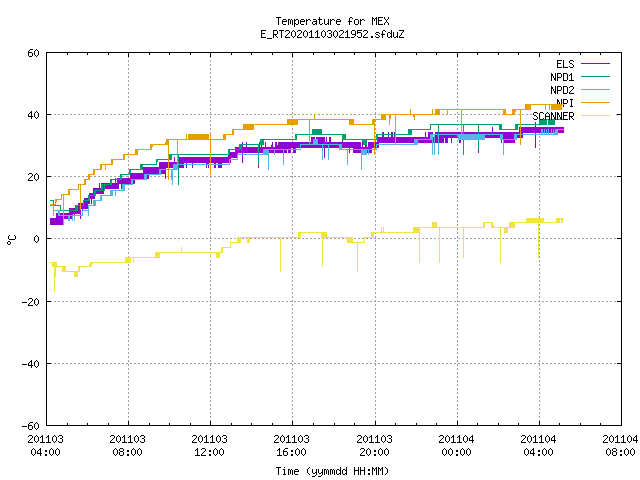The width and height of the screenshot is (640, 480).
Task: Click the x-axis tick 201104 04:00
Action: 538,446
